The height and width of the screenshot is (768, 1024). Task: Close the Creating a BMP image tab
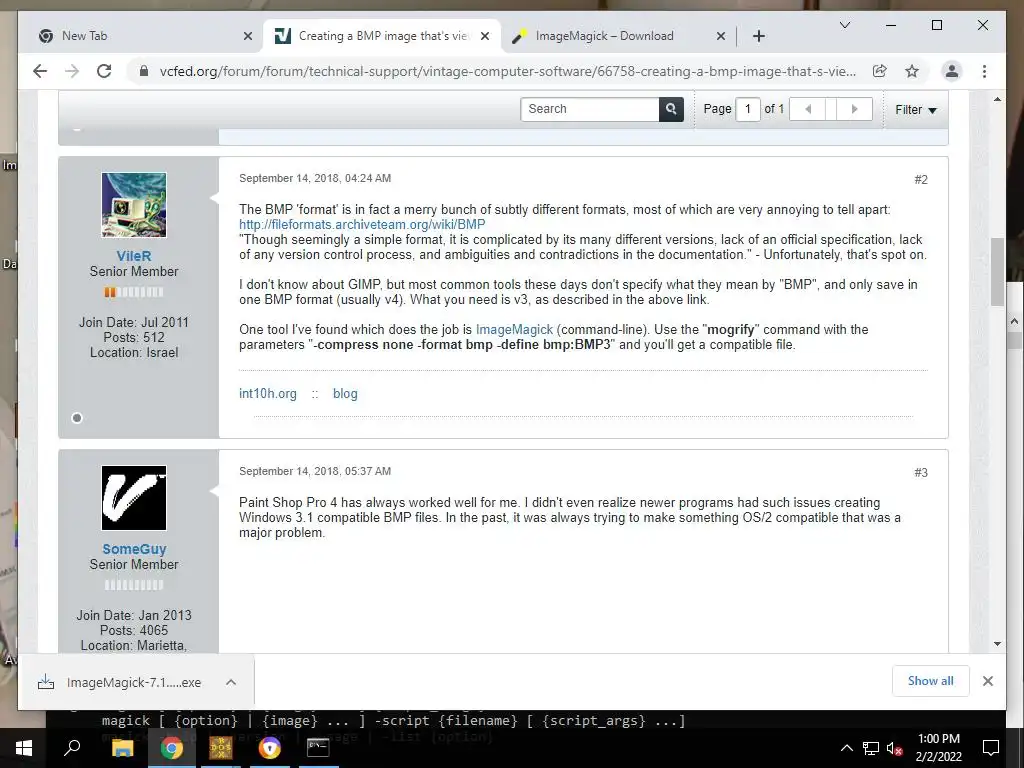pyautogui.click(x=485, y=36)
